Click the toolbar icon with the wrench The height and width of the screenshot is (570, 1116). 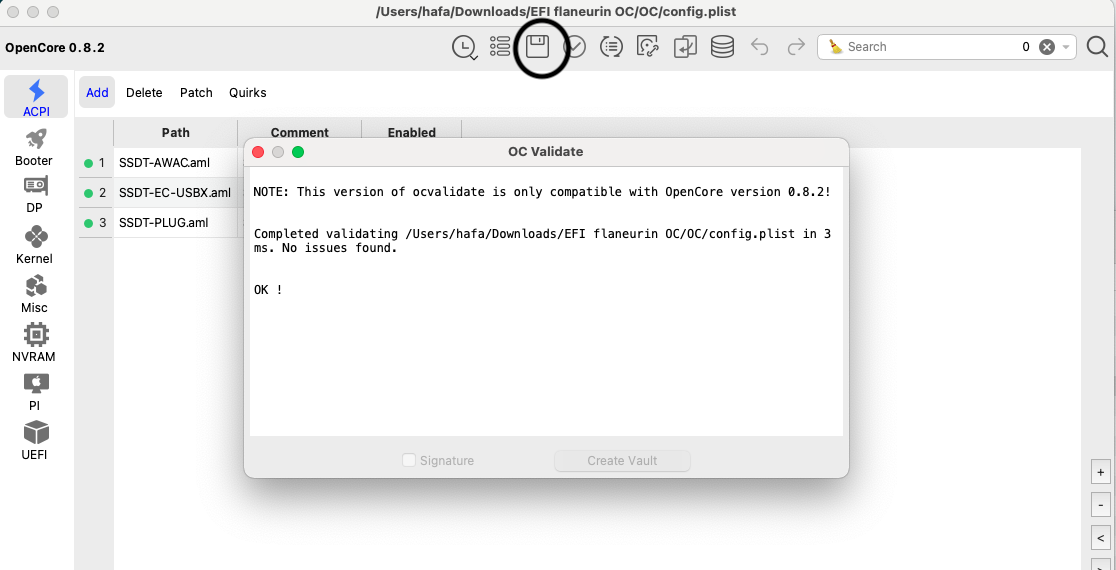click(647, 47)
